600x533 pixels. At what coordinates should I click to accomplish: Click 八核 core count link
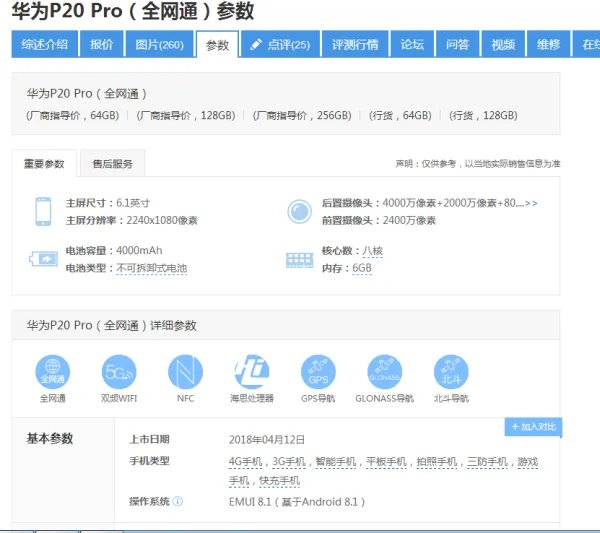click(372, 251)
